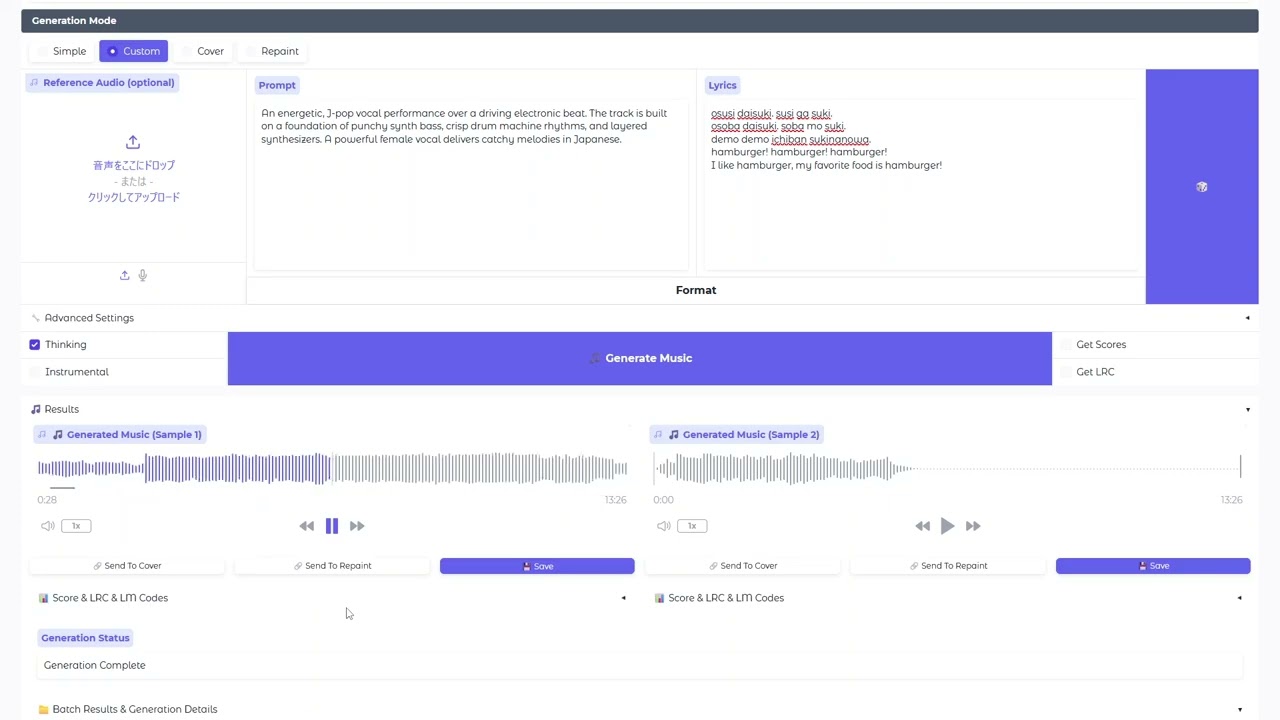Mute Sample 1 volume icon
The height and width of the screenshot is (720, 1280).
47,526
